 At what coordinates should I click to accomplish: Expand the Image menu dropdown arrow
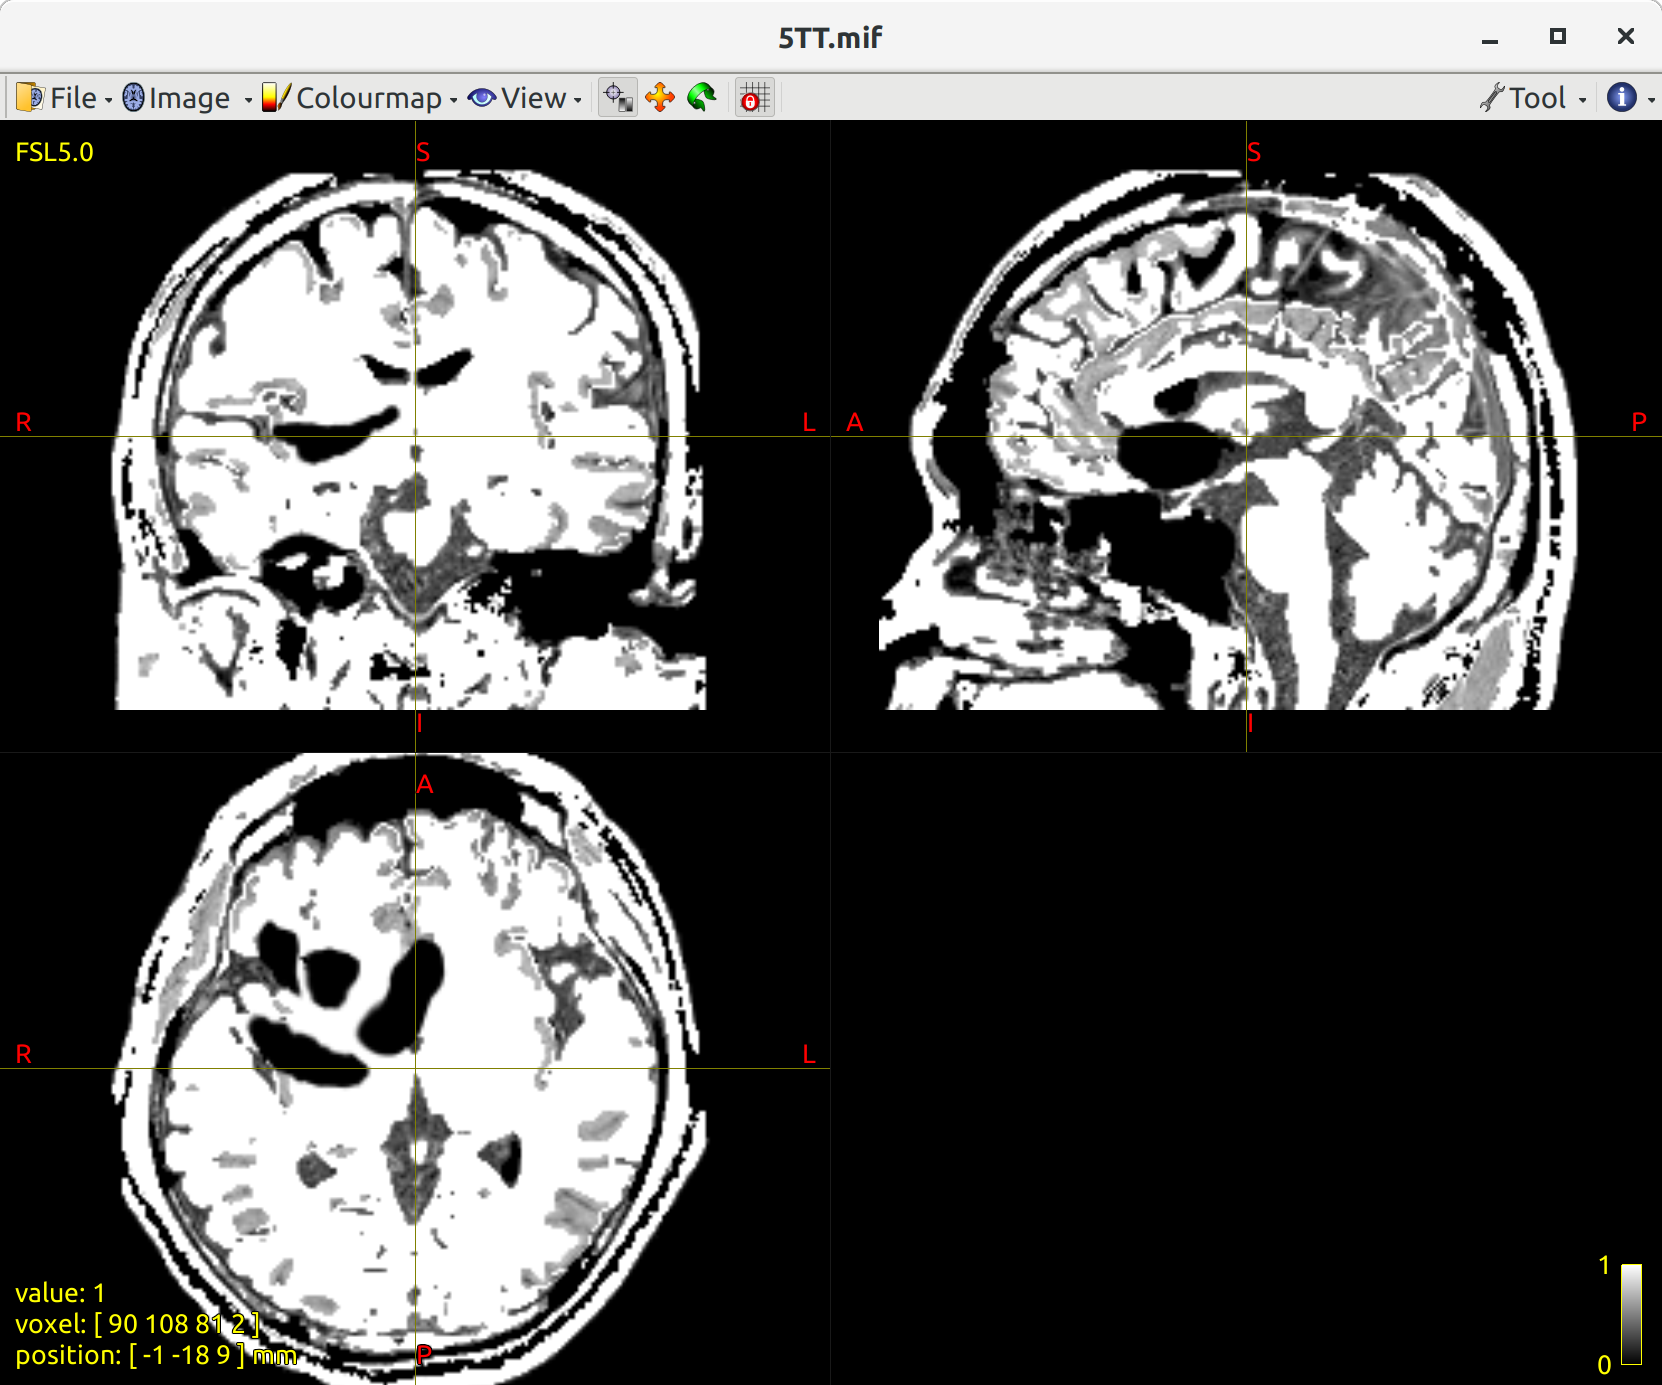248,100
